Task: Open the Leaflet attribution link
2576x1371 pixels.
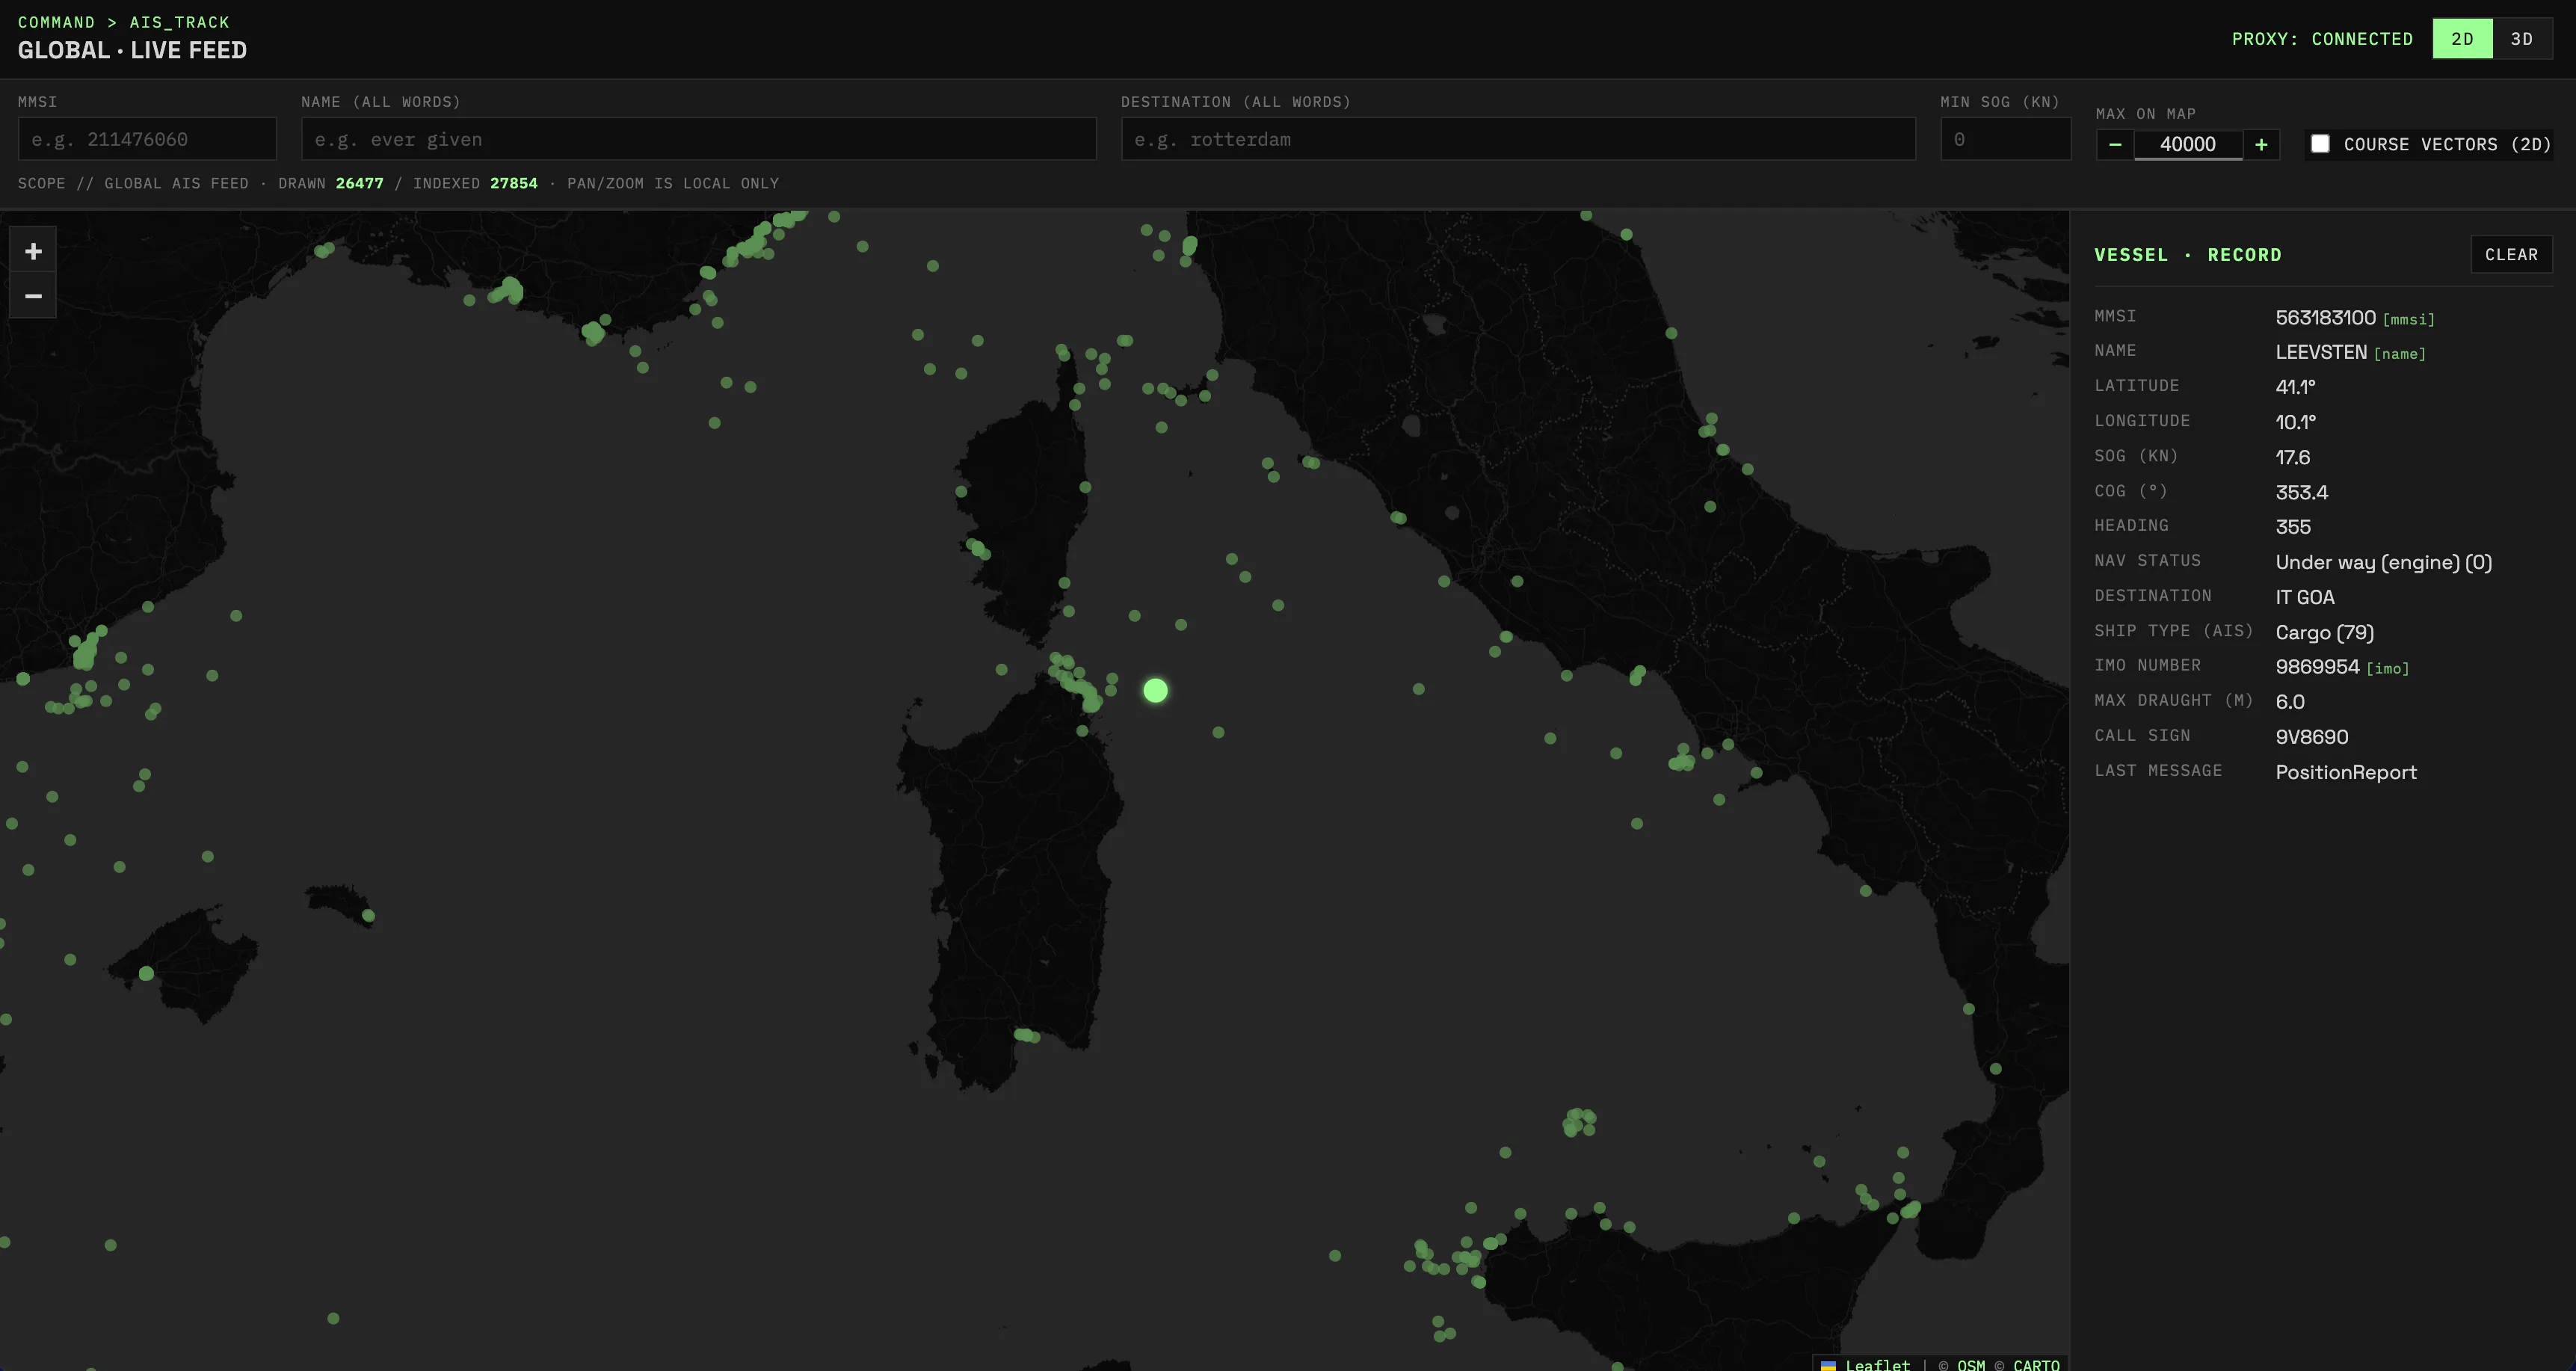Action: coord(1877,1364)
